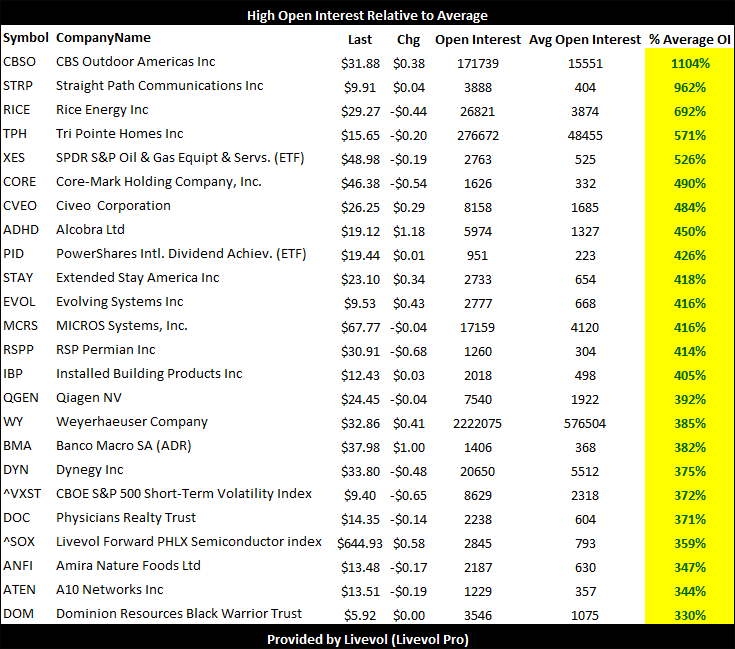Screen dimensions: 735x649
Task: Click the ATEN symbol
Action: click(19, 589)
